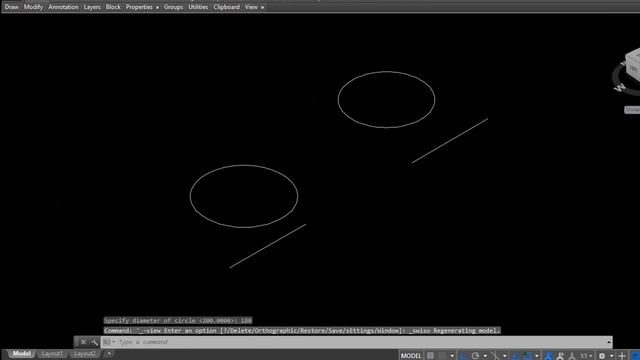Toggle annotation auto-scale icon
Screen dimensions: 640x360
[560, 356]
